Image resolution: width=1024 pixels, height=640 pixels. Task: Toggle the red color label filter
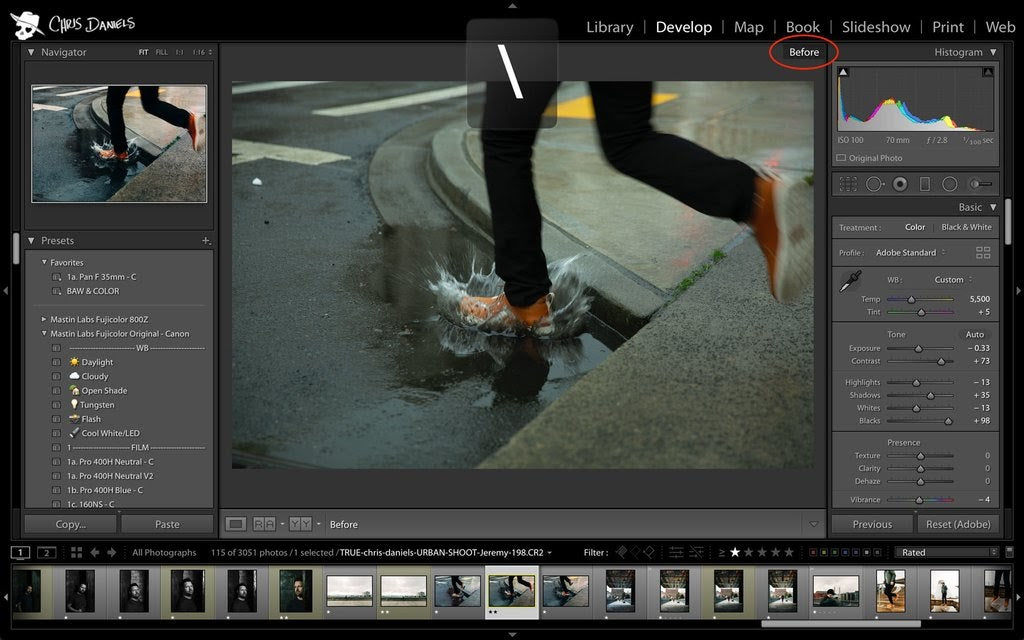tap(813, 552)
